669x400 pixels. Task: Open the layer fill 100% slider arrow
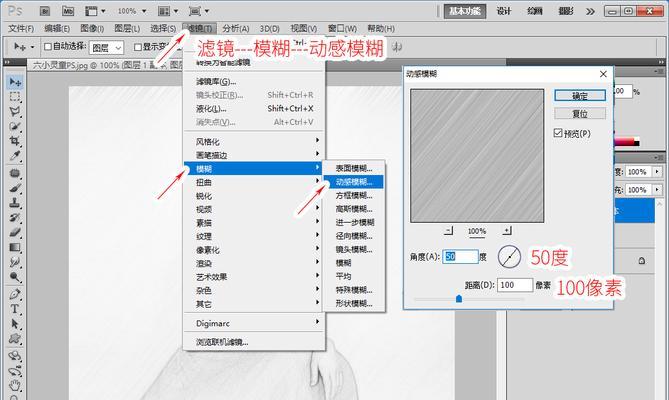pyautogui.click(x=657, y=189)
